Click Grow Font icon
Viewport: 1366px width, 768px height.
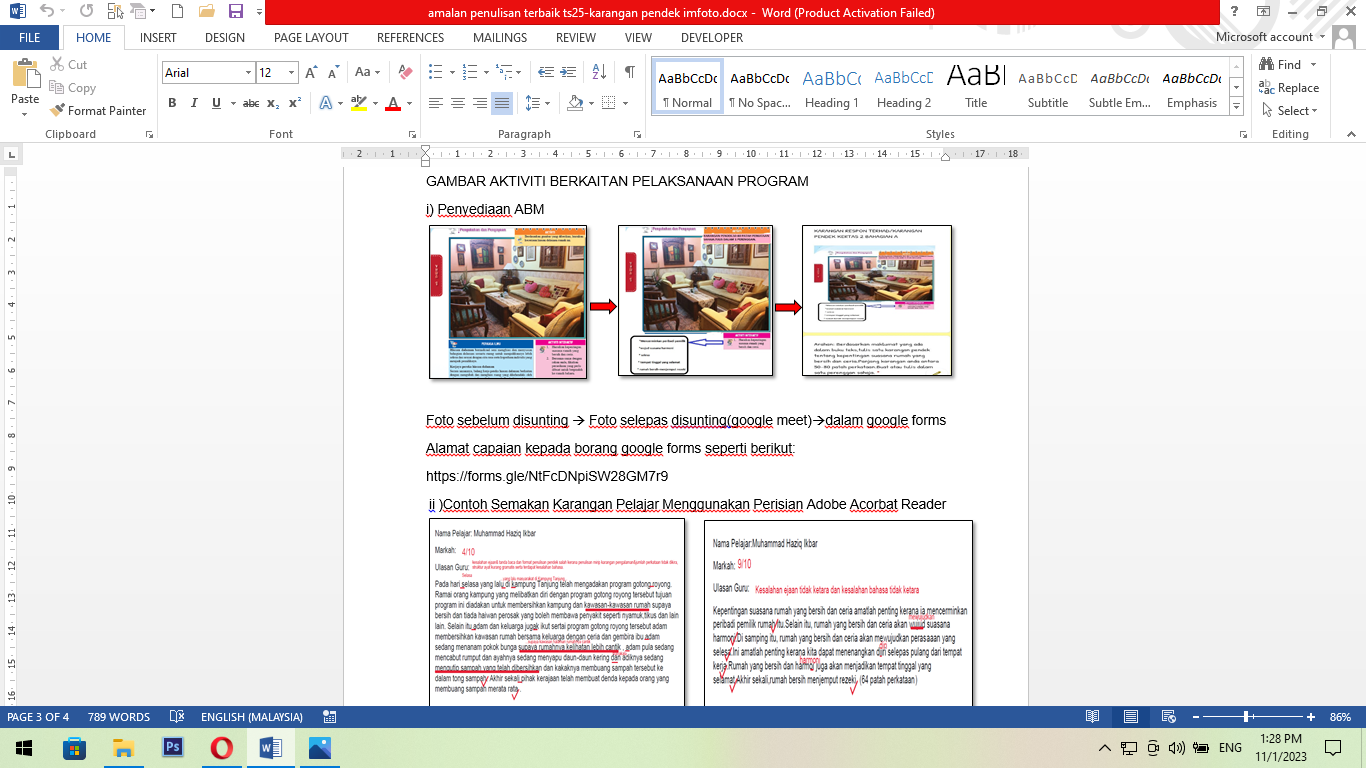click(x=311, y=72)
